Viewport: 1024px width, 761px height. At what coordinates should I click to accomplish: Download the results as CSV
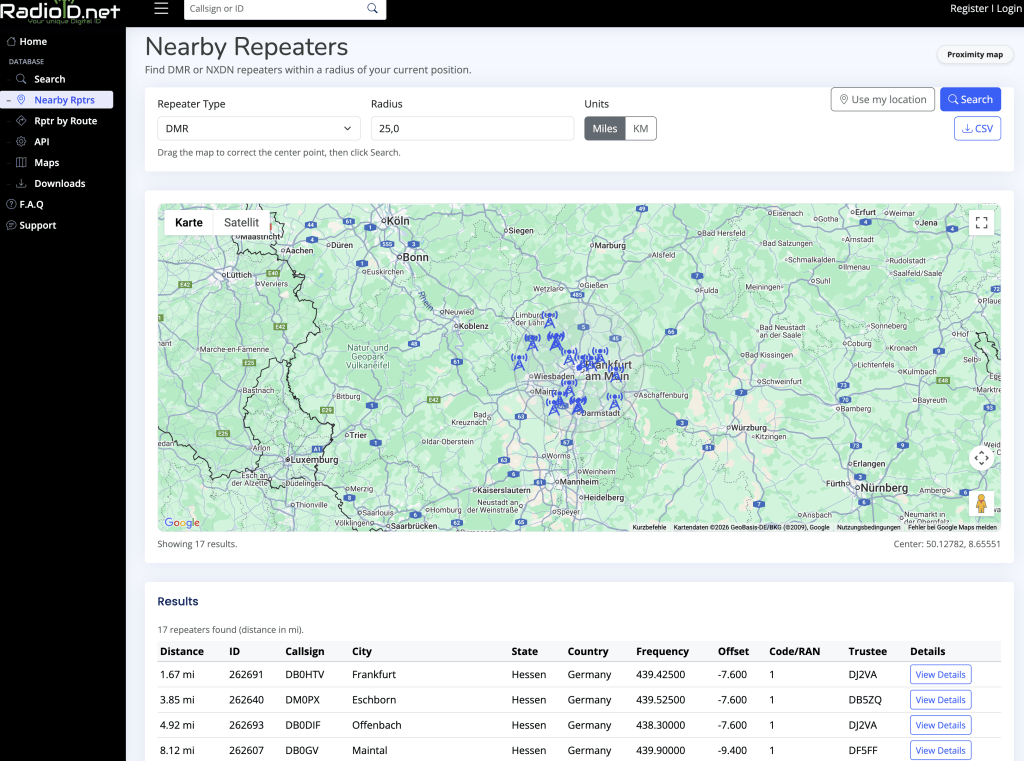[x=977, y=129]
